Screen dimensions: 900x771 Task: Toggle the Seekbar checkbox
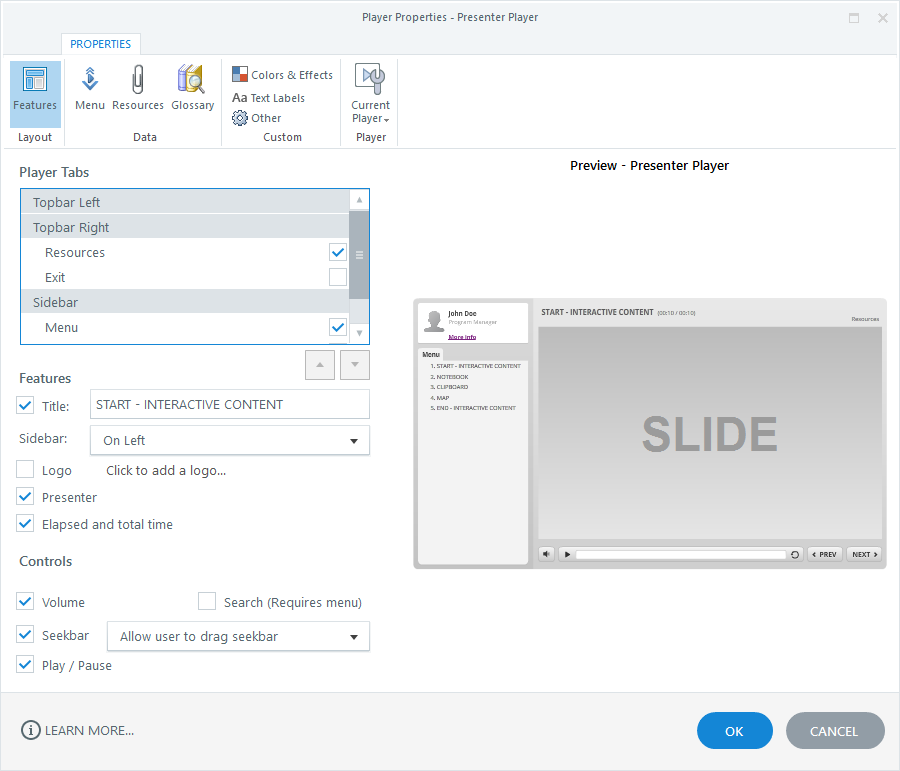coord(25,635)
